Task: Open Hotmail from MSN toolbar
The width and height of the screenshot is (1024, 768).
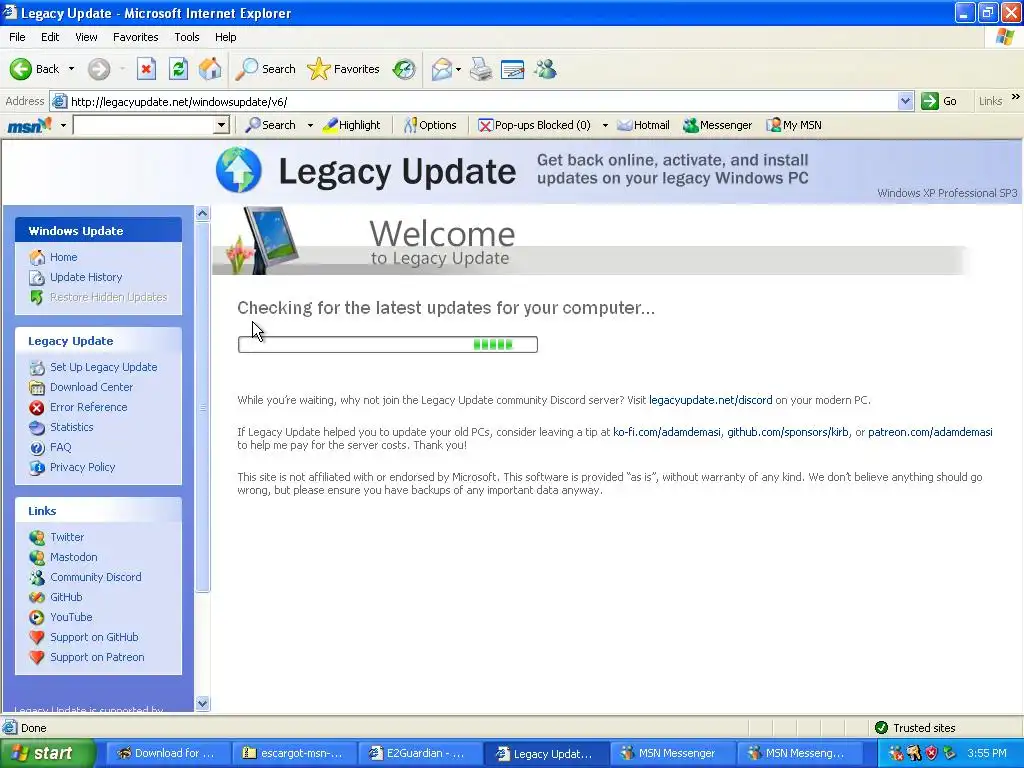Action: pos(643,125)
